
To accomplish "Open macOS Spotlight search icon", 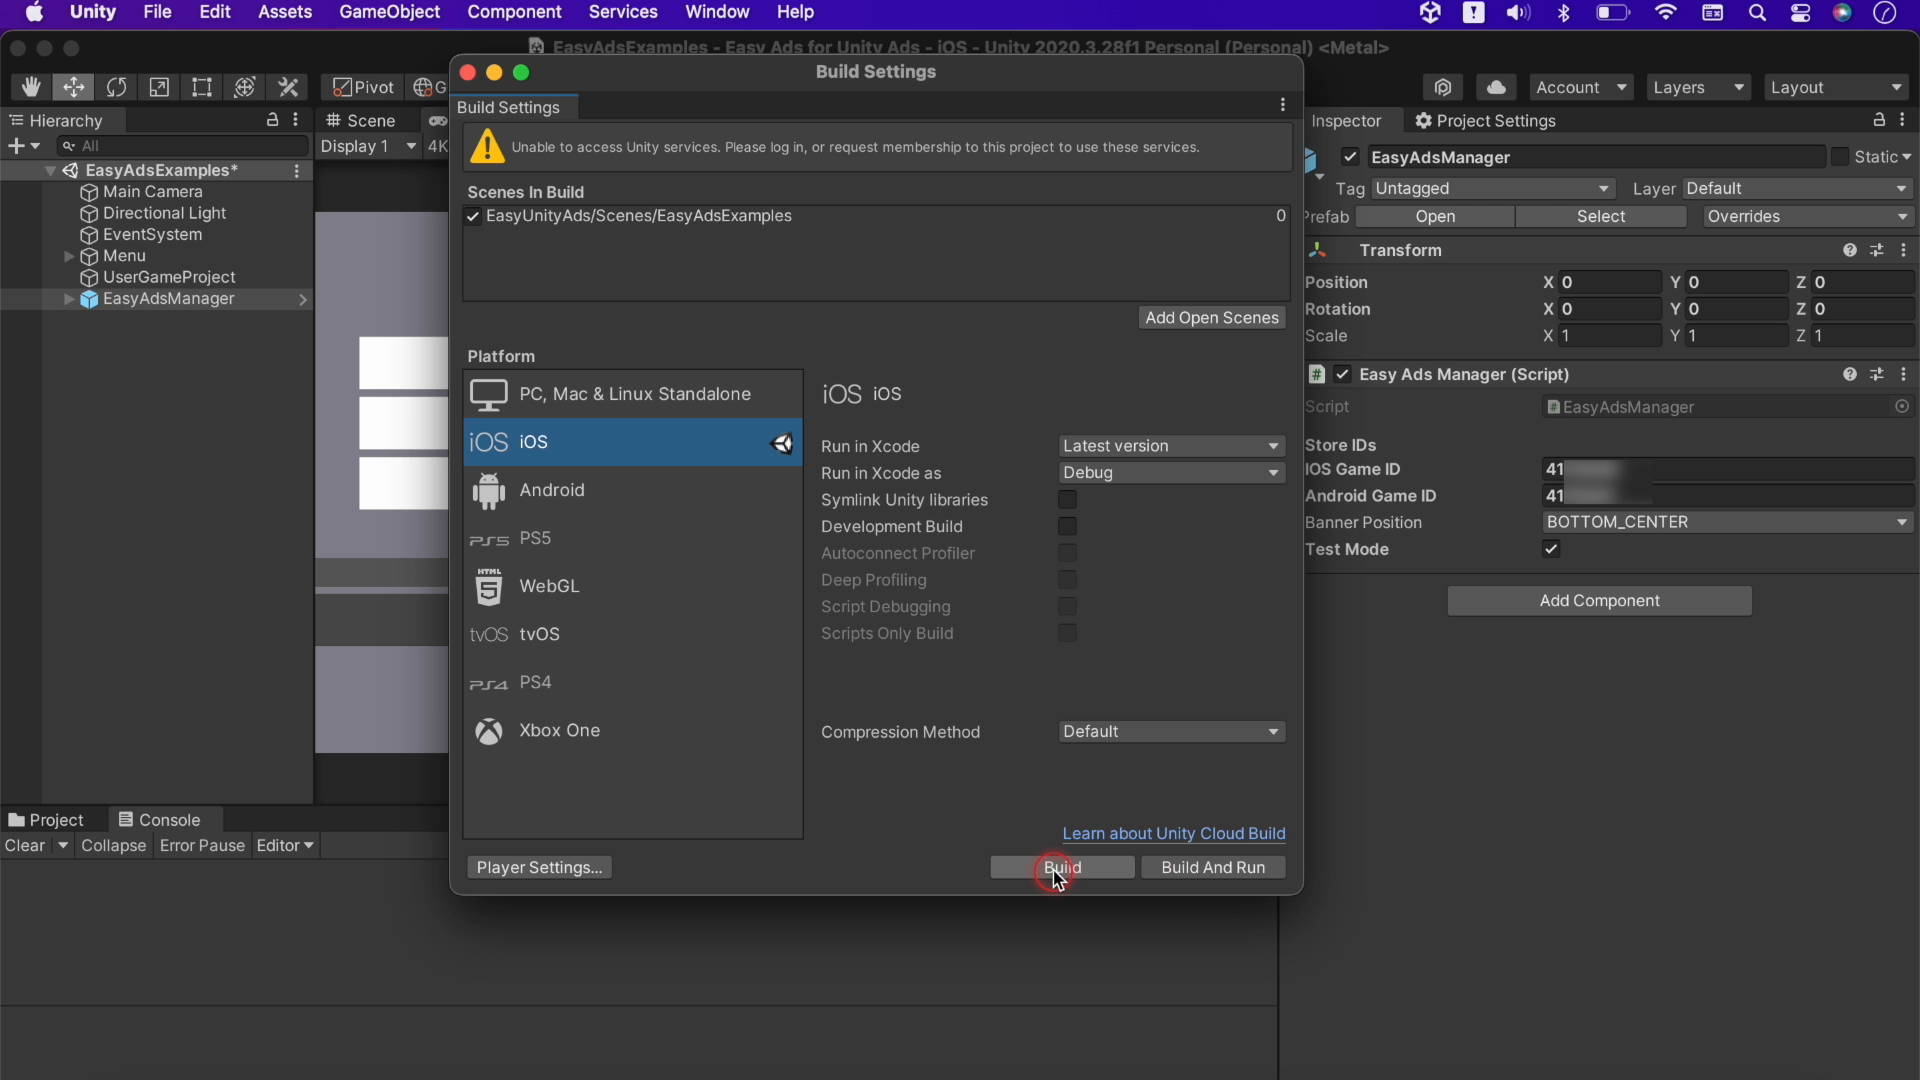I will click(1757, 12).
